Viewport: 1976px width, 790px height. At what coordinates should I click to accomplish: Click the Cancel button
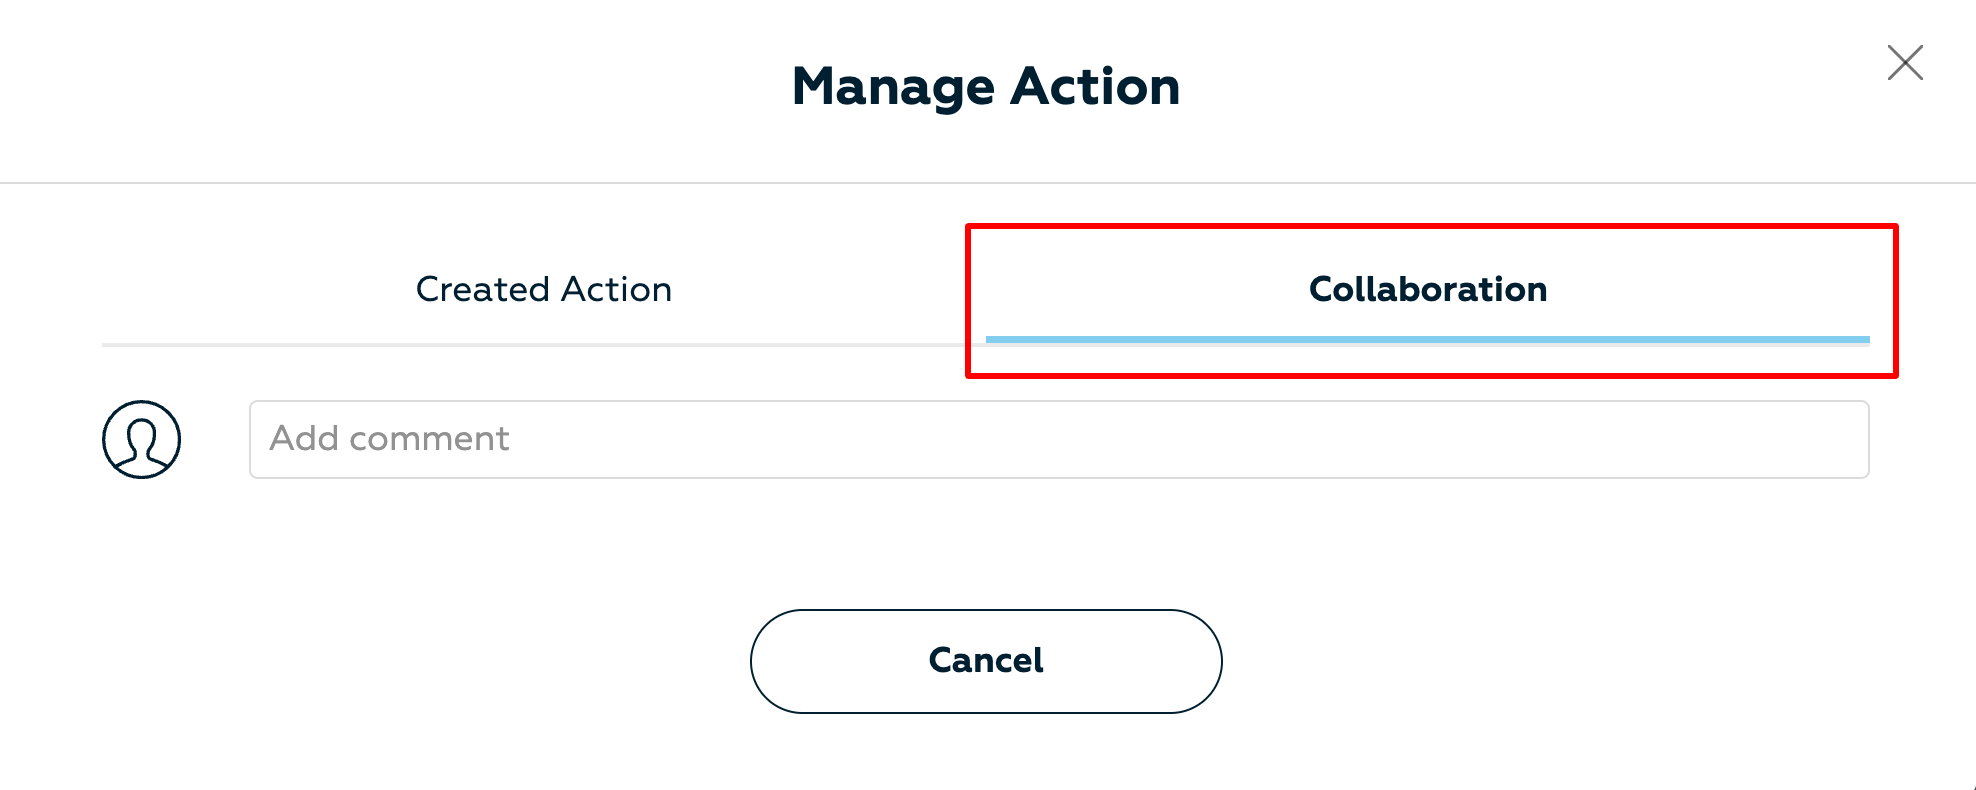click(x=986, y=661)
